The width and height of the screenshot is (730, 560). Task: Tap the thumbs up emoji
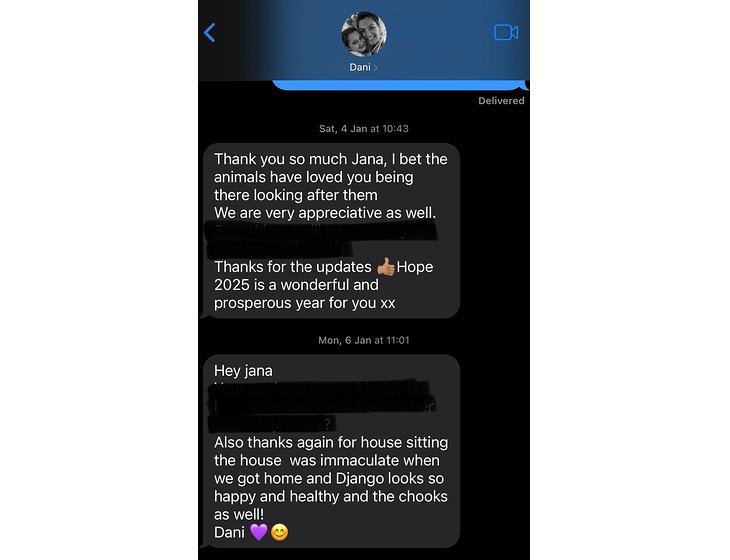(x=385, y=267)
